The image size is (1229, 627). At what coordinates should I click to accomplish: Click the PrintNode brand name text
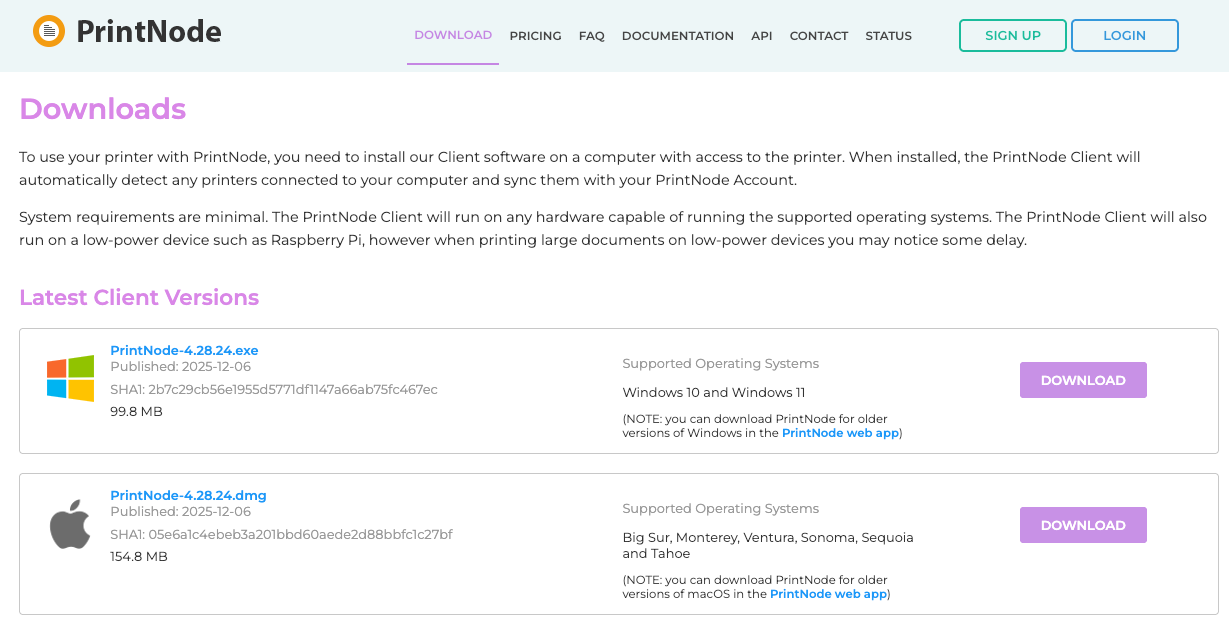149,32
